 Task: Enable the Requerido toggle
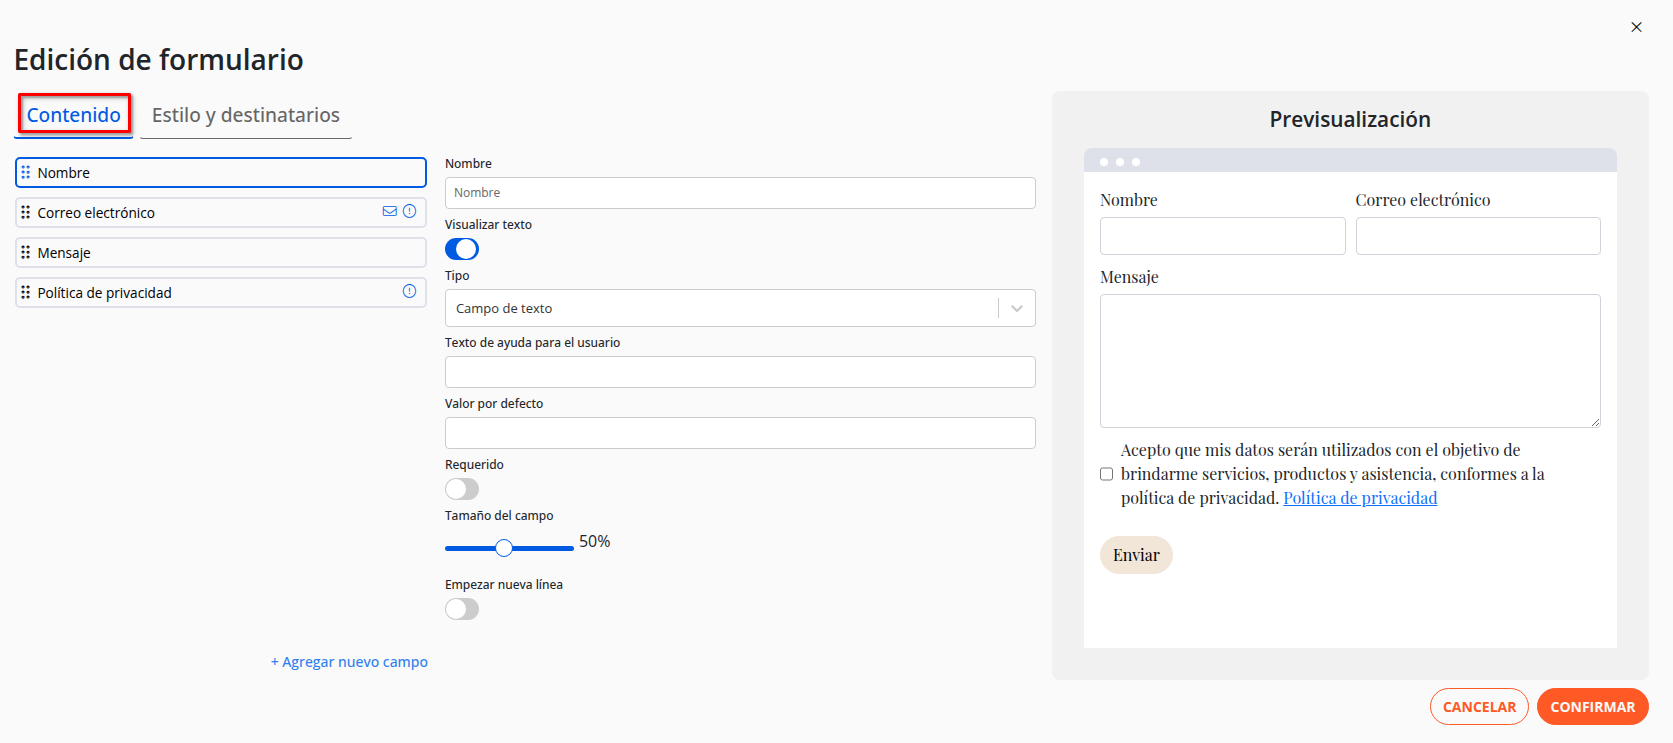point(462,489)
